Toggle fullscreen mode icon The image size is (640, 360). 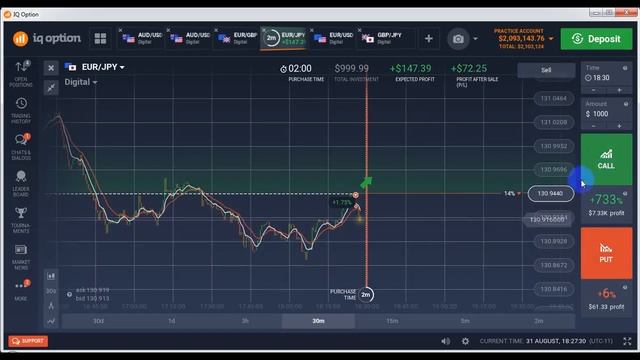[627, 341]
